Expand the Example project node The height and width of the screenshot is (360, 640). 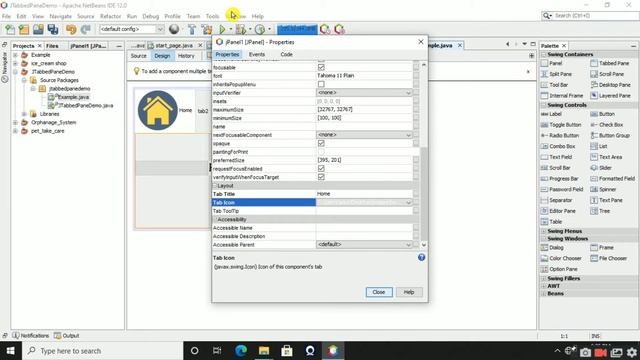[x=16, y=55]
